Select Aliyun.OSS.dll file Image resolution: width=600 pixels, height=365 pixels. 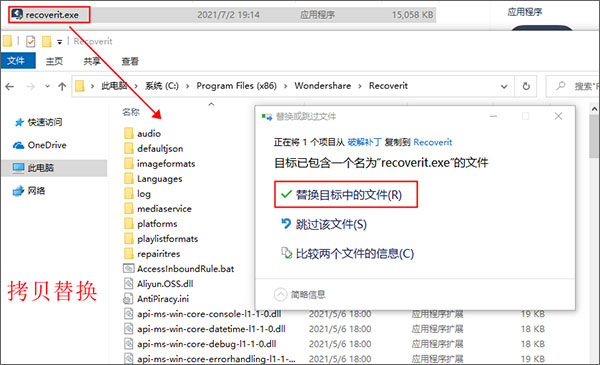(x=158, y=284)
